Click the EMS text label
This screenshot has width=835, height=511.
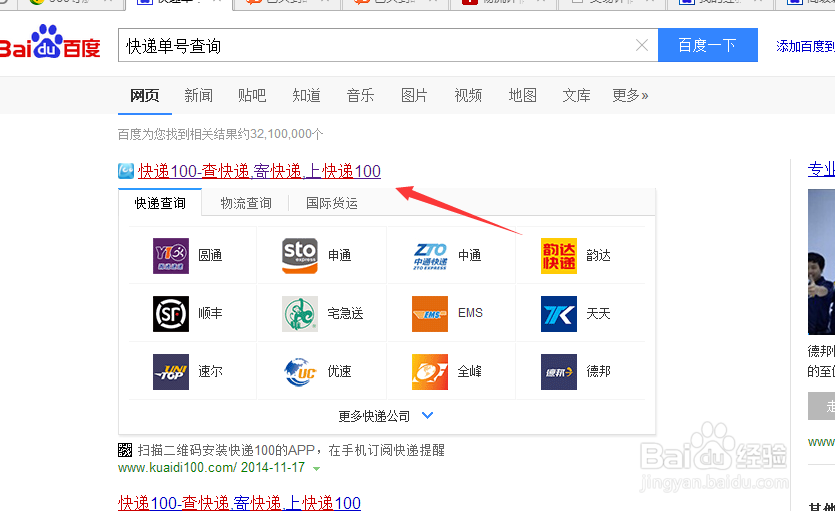point(470,313)
